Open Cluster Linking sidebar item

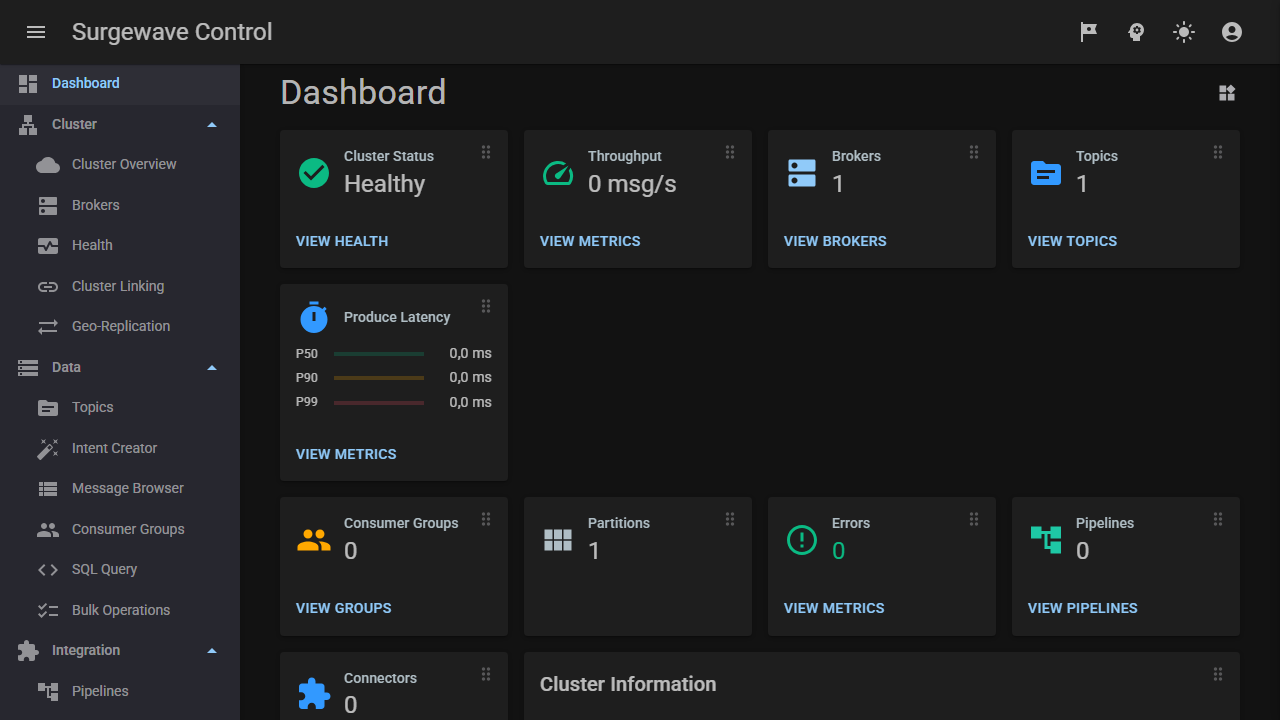pos(120,286)
